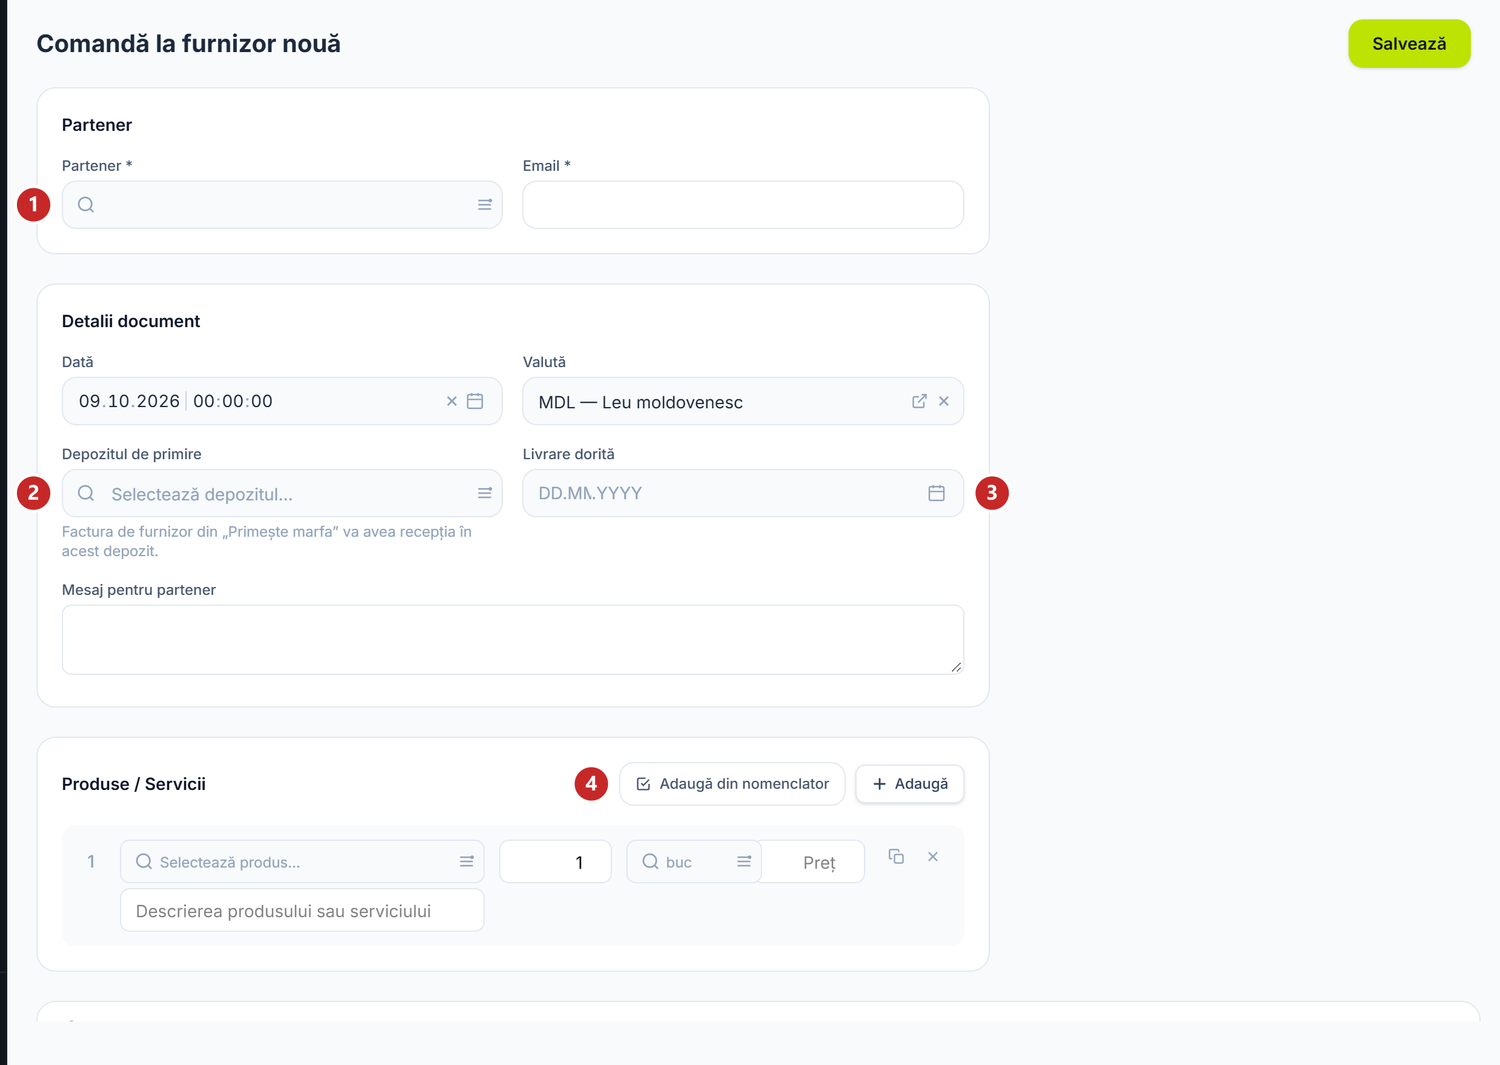The image size is (1500, 1065).
Task: Click the Descrierea produsului sau serviciului field
Action: pos(302,911)
